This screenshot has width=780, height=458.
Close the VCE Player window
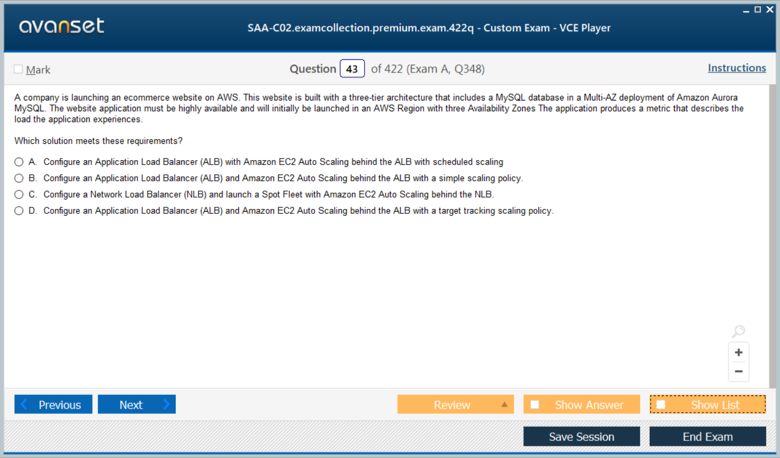[769, 9]
